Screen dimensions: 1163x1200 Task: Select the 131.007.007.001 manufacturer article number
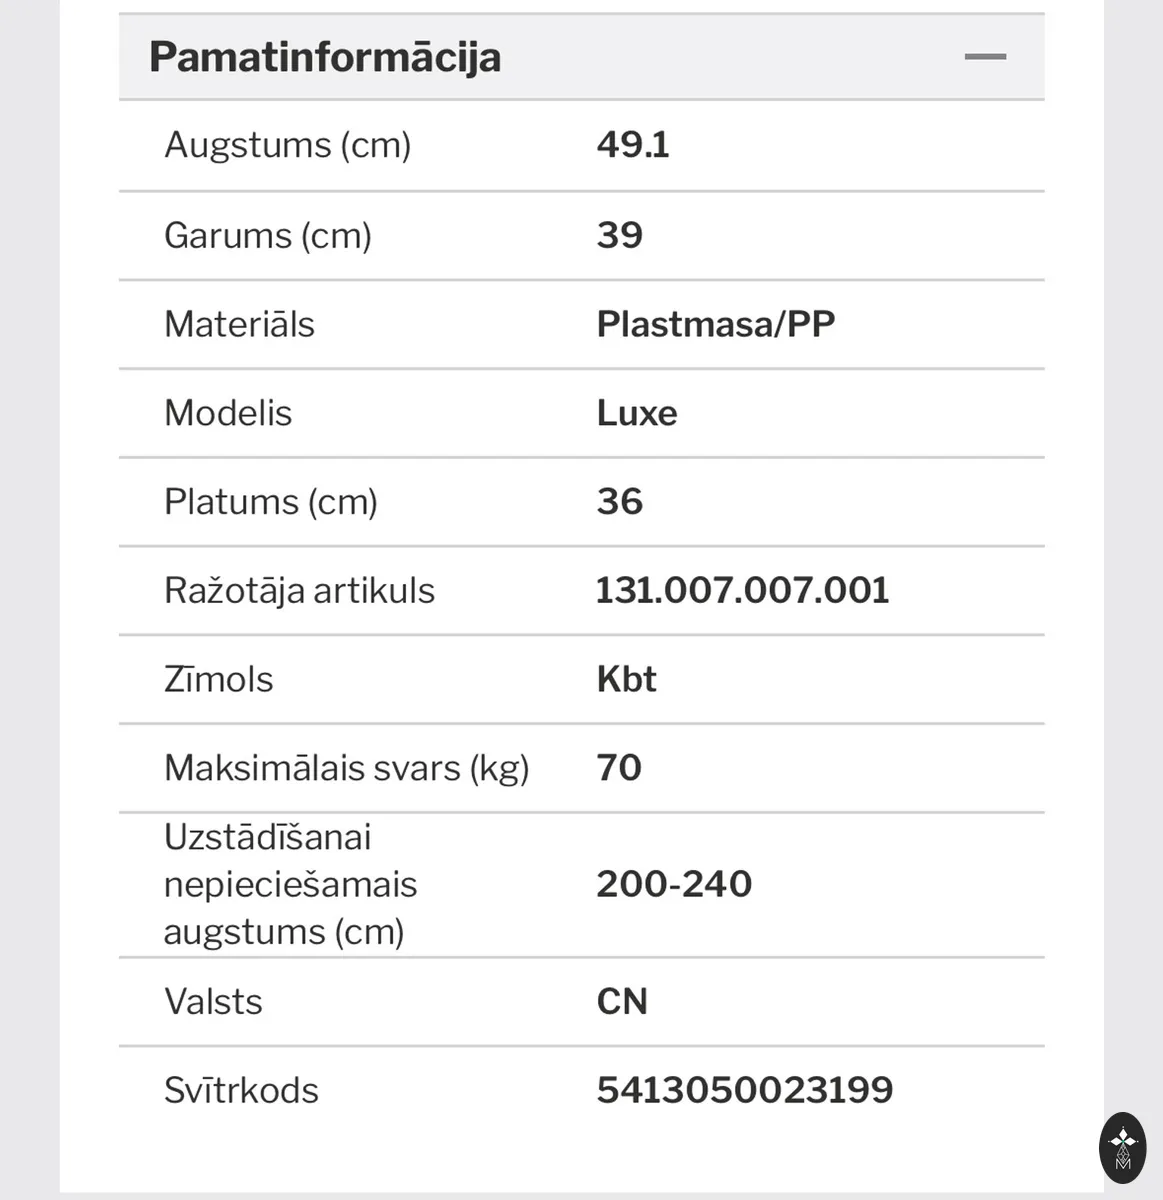point(743,590)
